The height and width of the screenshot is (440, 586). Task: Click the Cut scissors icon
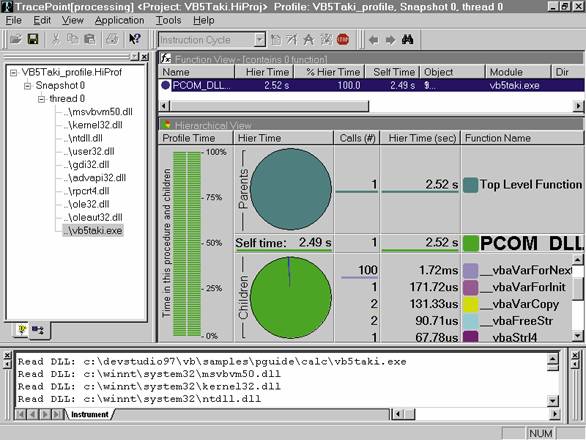pyautogui.click(x=56, y=39)
